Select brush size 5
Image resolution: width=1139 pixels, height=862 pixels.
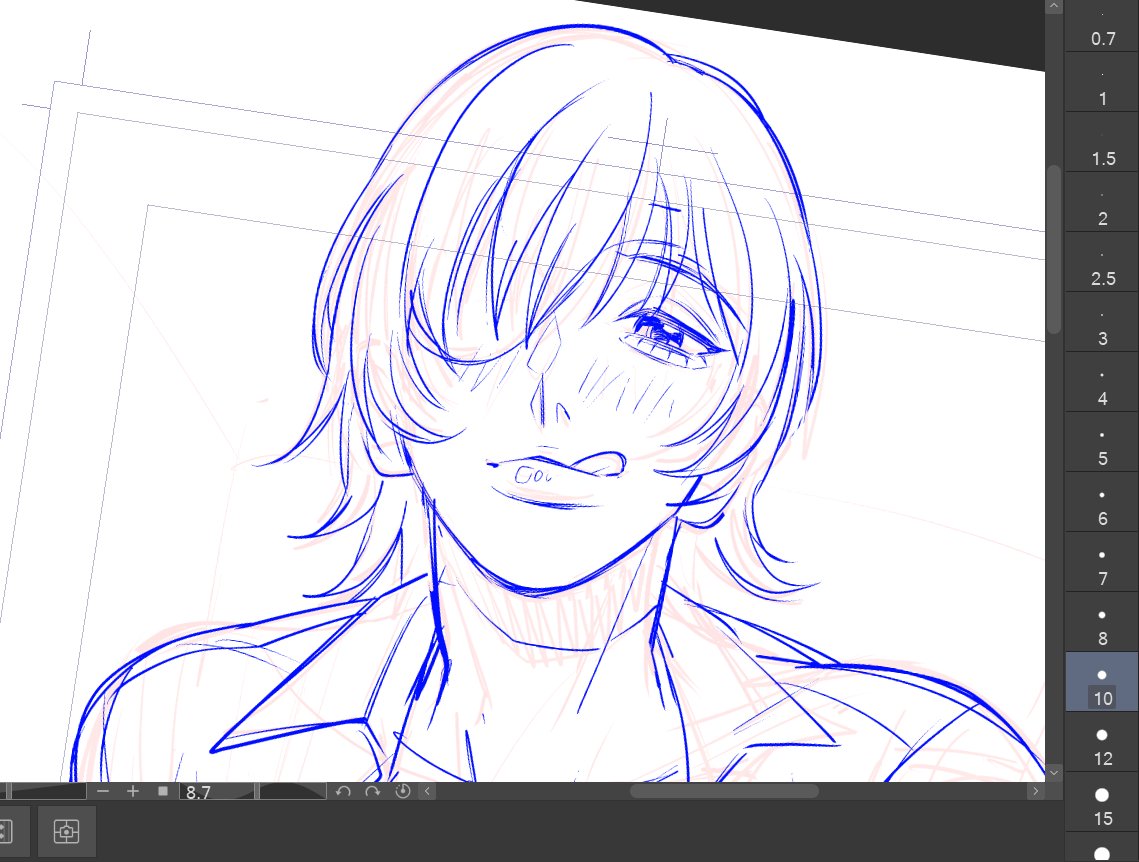1102,442
